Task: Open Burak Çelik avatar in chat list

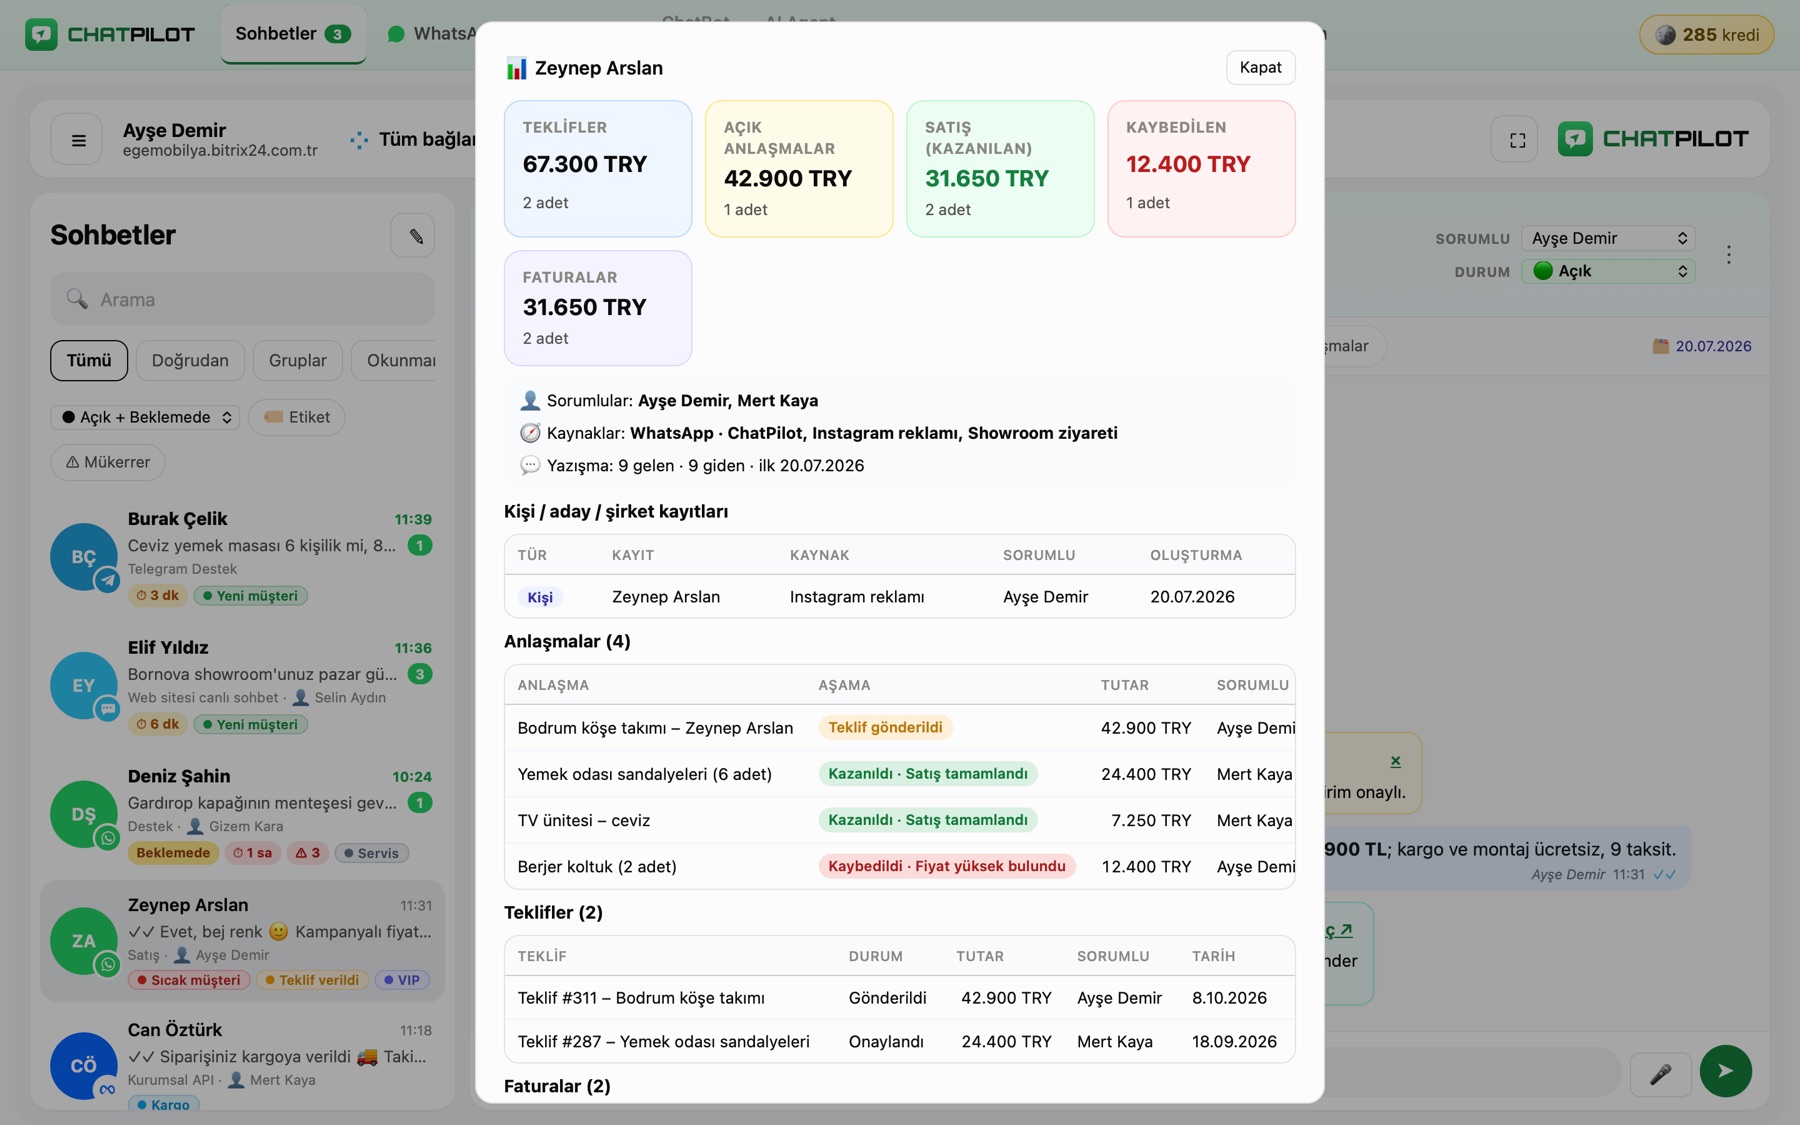Action: point(84,557)
